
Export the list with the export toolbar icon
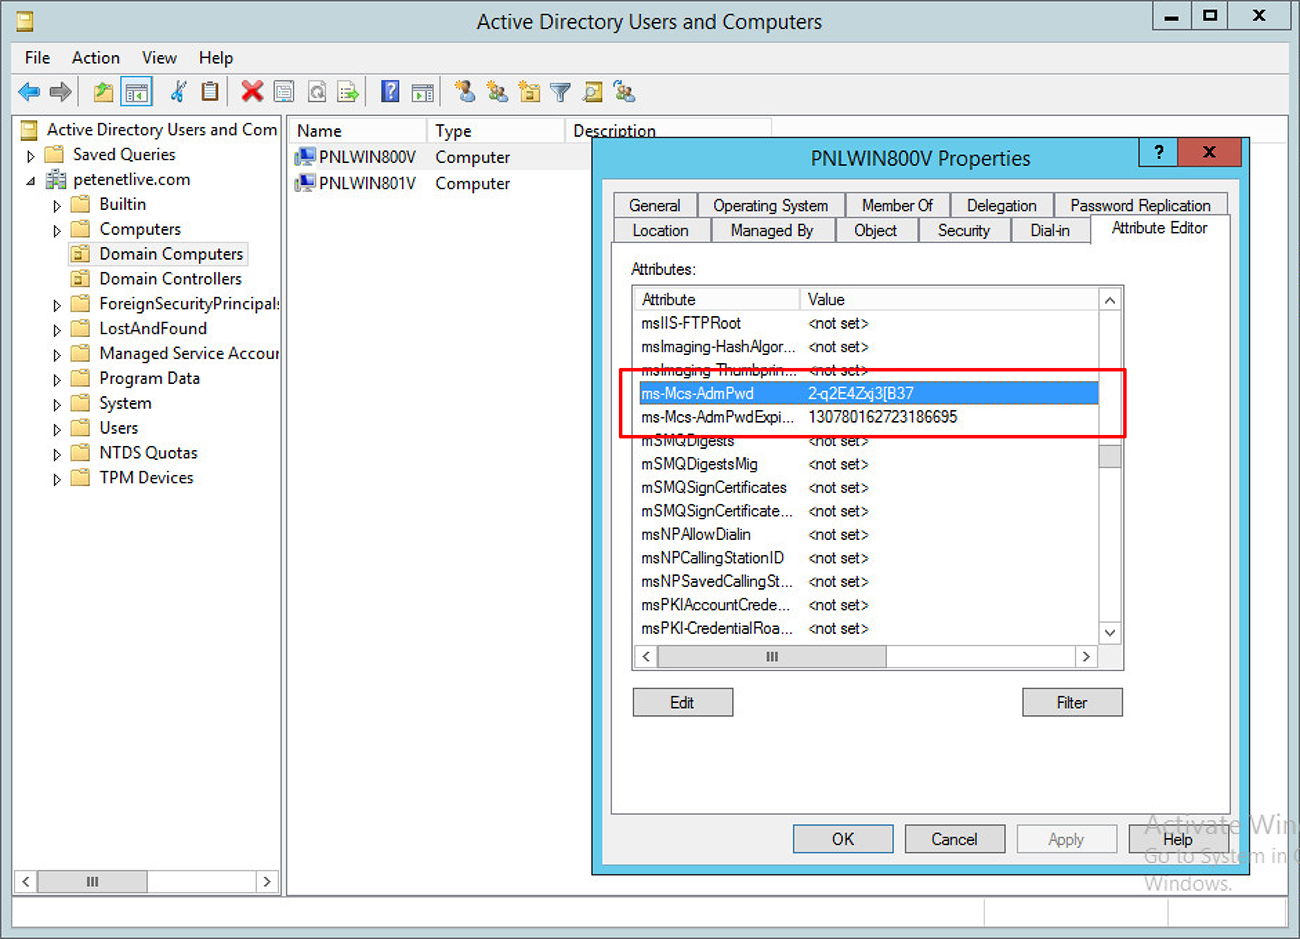tap(347, 91)
